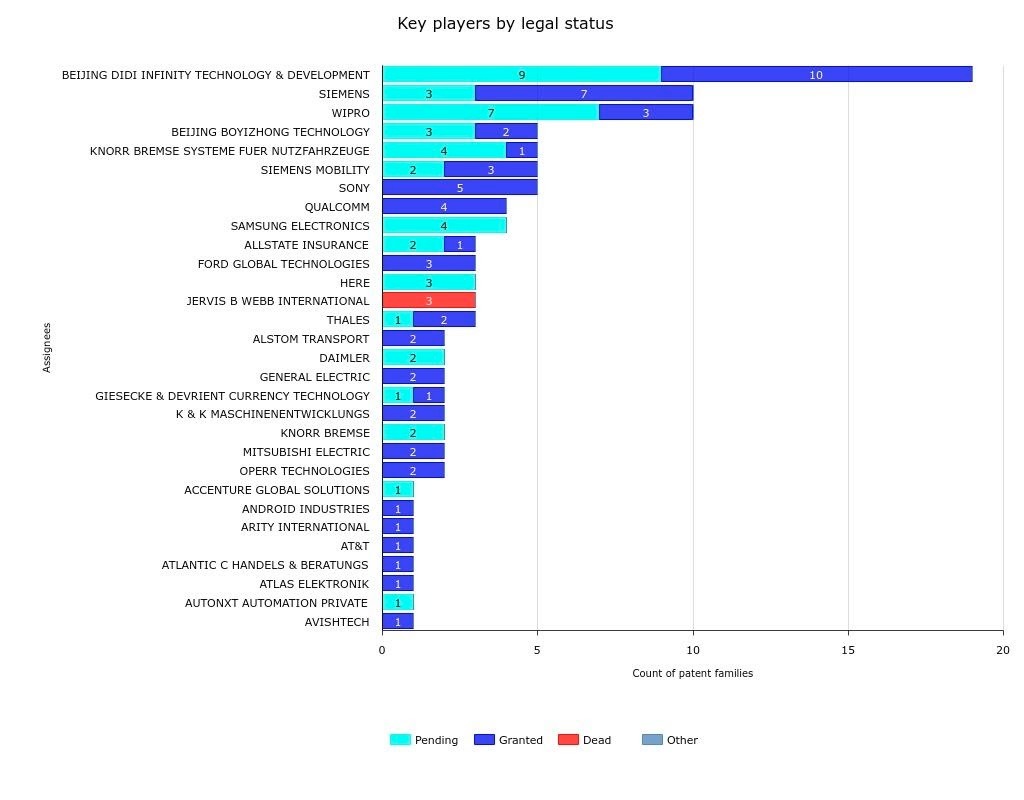Click the cyan Pending legend swatch
1024x800 pixels.
click(400, 739)
